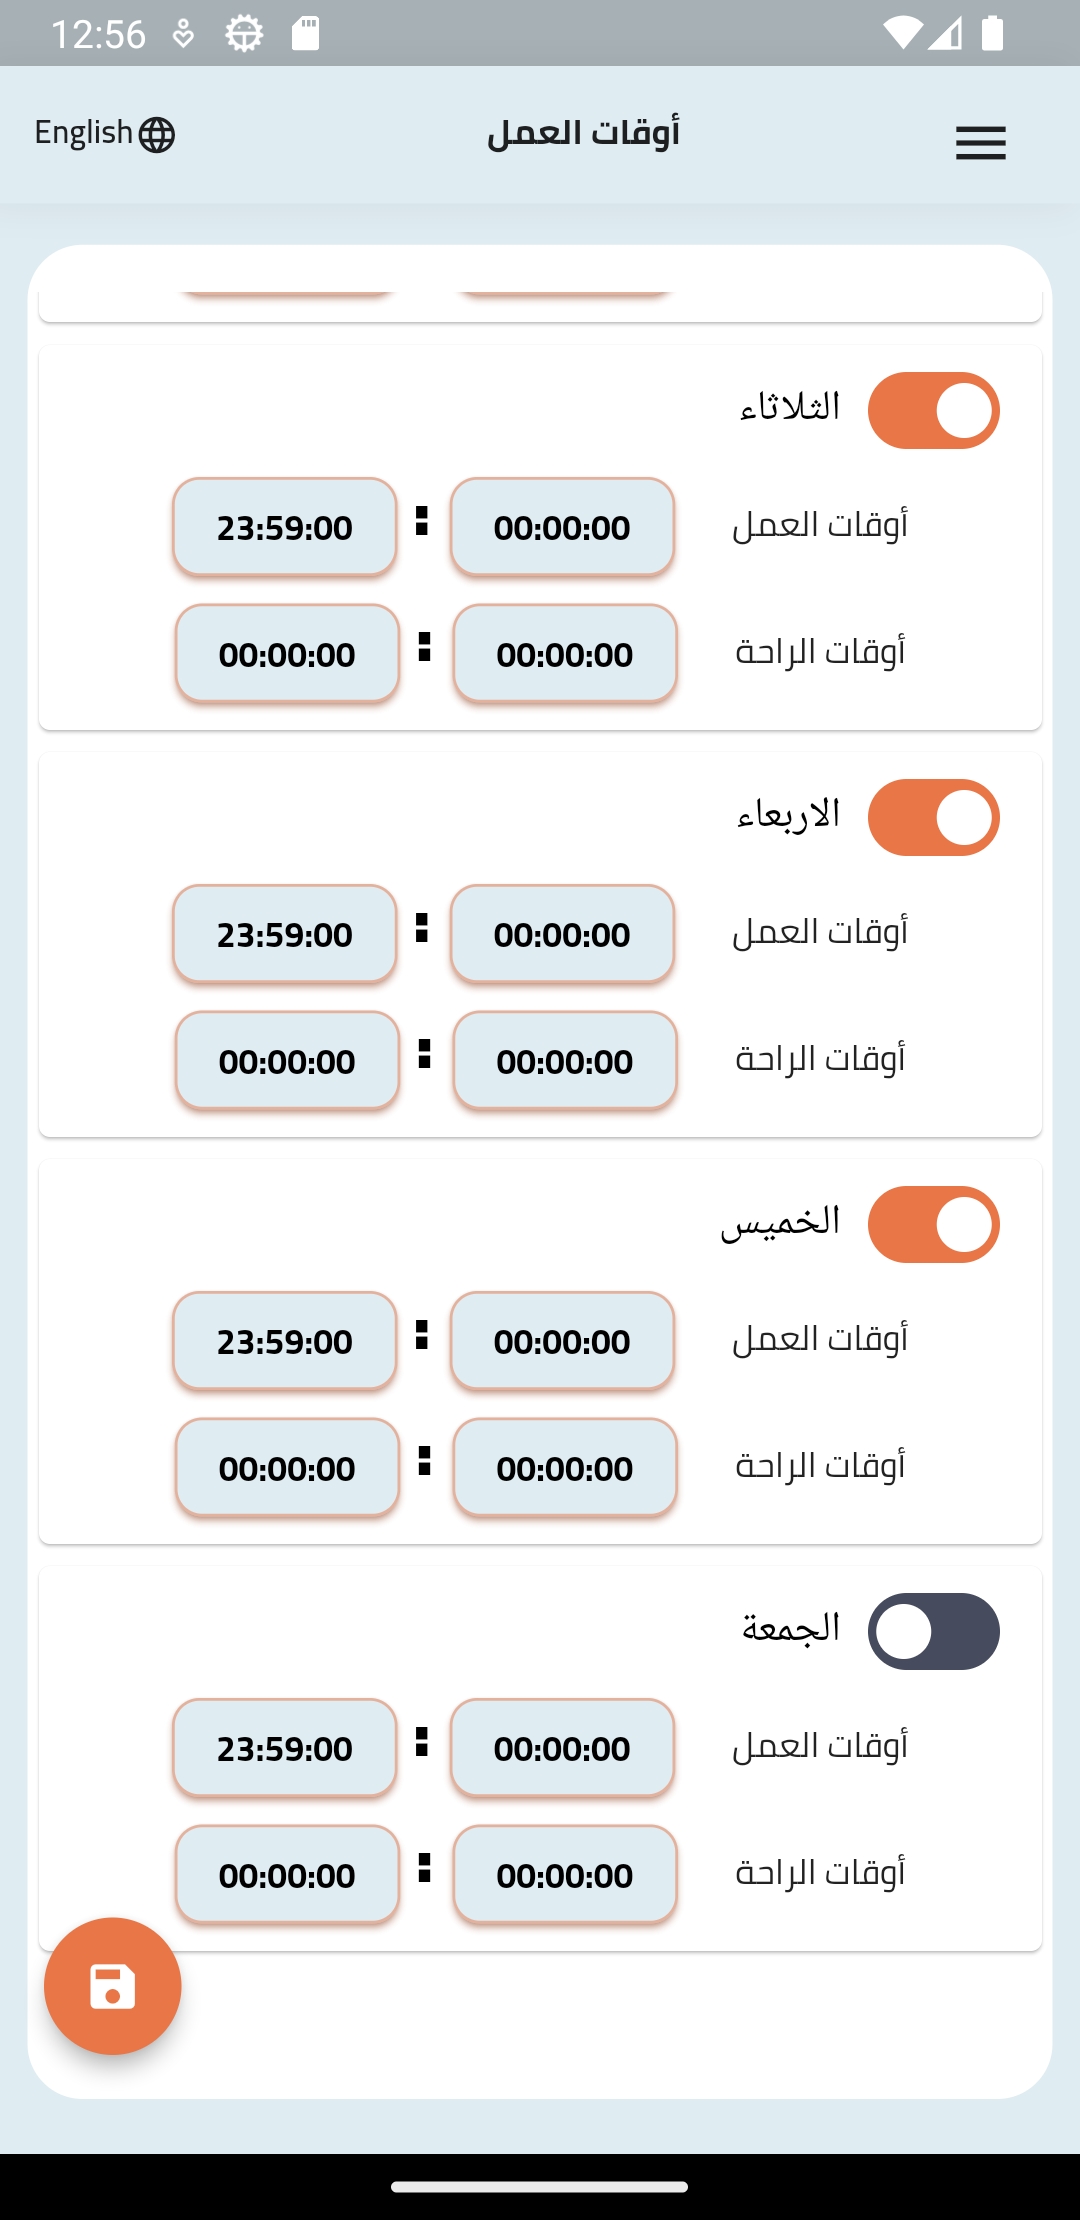Open the hamburger navigation menu
1080x2220 pixels.
point(980,143)
